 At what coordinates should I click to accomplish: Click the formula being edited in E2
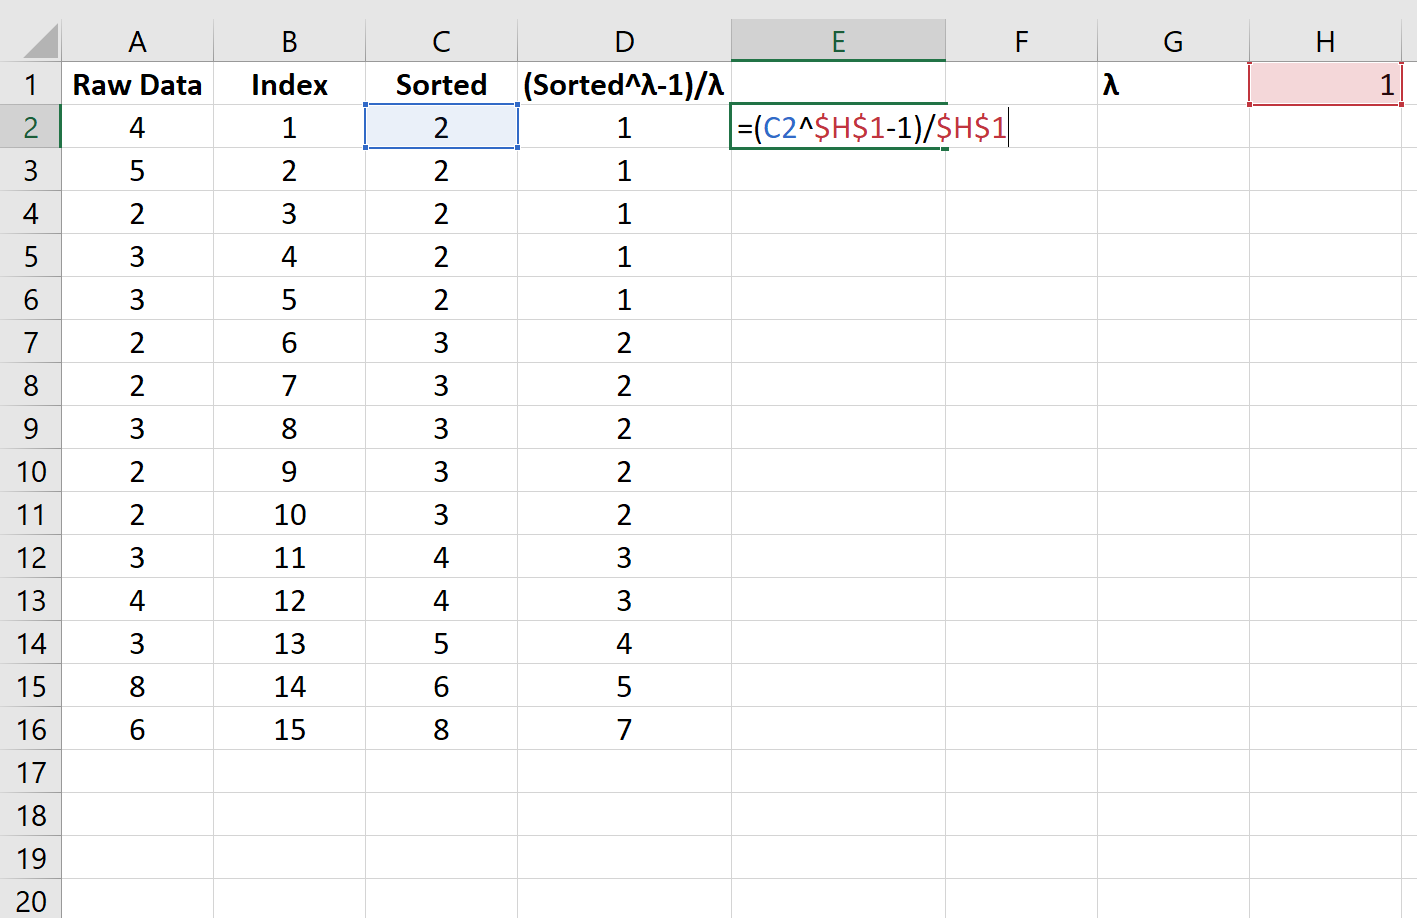[x=838, y=127]
